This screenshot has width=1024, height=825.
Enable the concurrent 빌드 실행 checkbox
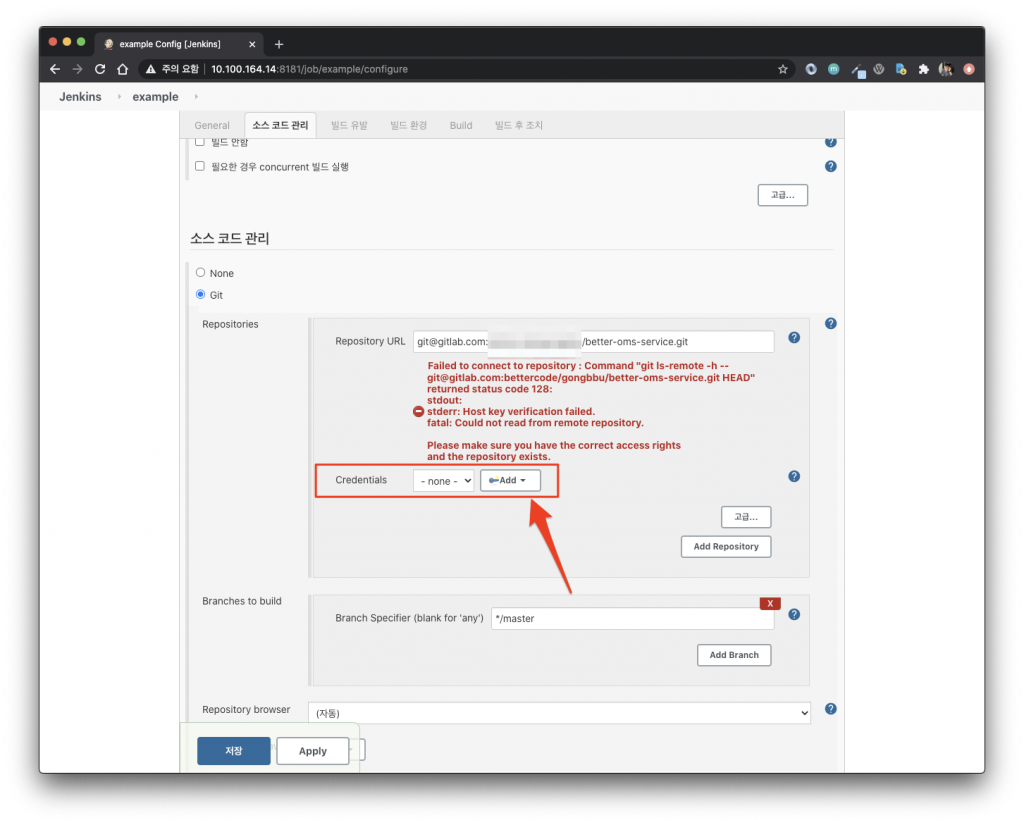pos(200,166)
